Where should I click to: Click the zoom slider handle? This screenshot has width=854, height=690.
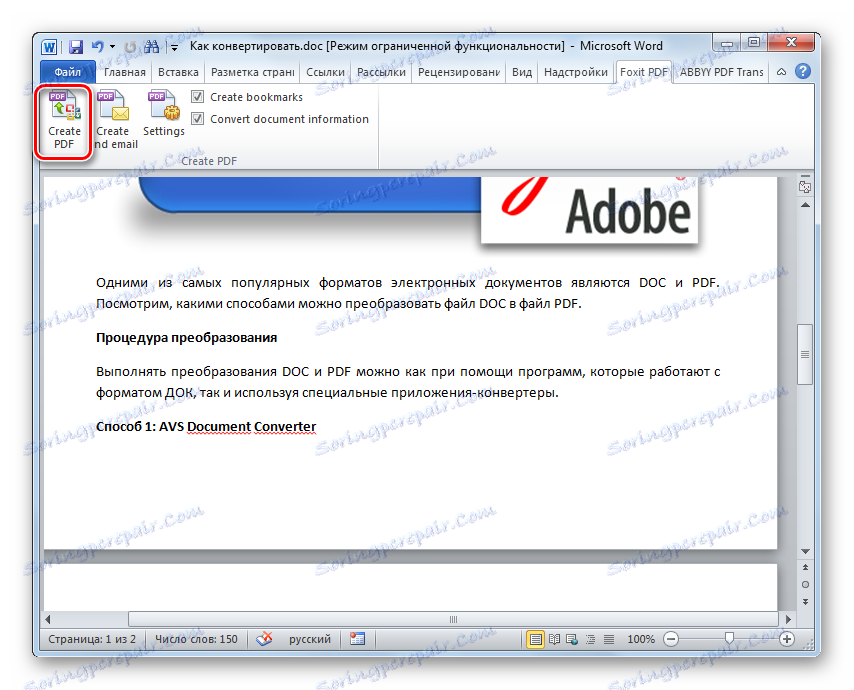[729, 638]
